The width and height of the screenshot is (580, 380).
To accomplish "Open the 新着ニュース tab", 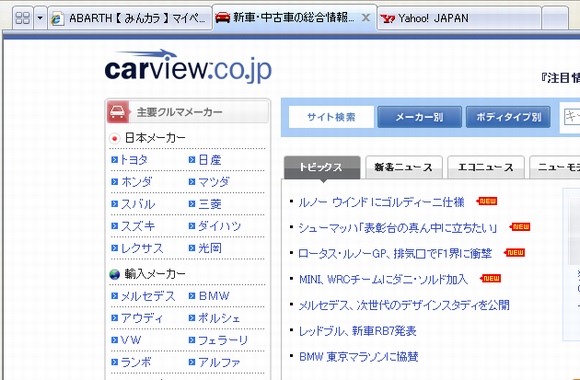I will [x=404, y=167].
